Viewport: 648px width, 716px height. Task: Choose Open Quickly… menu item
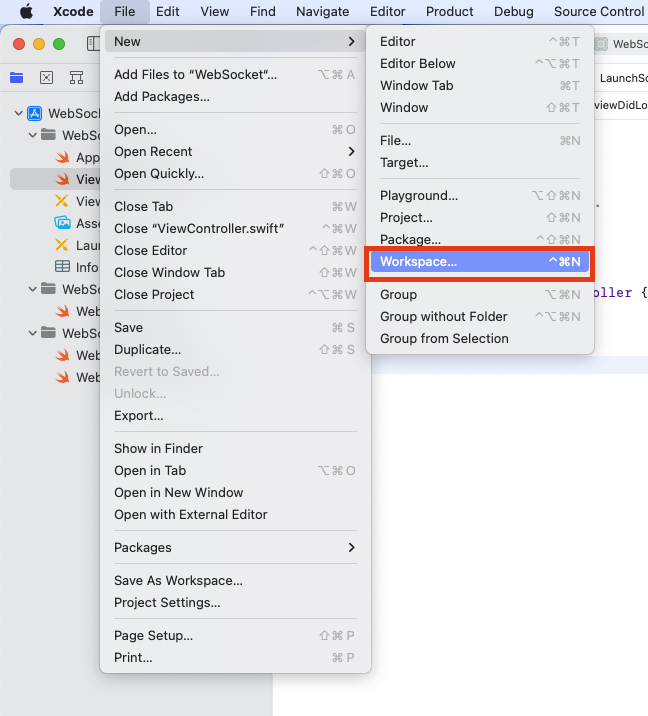[x=234, y=174]
